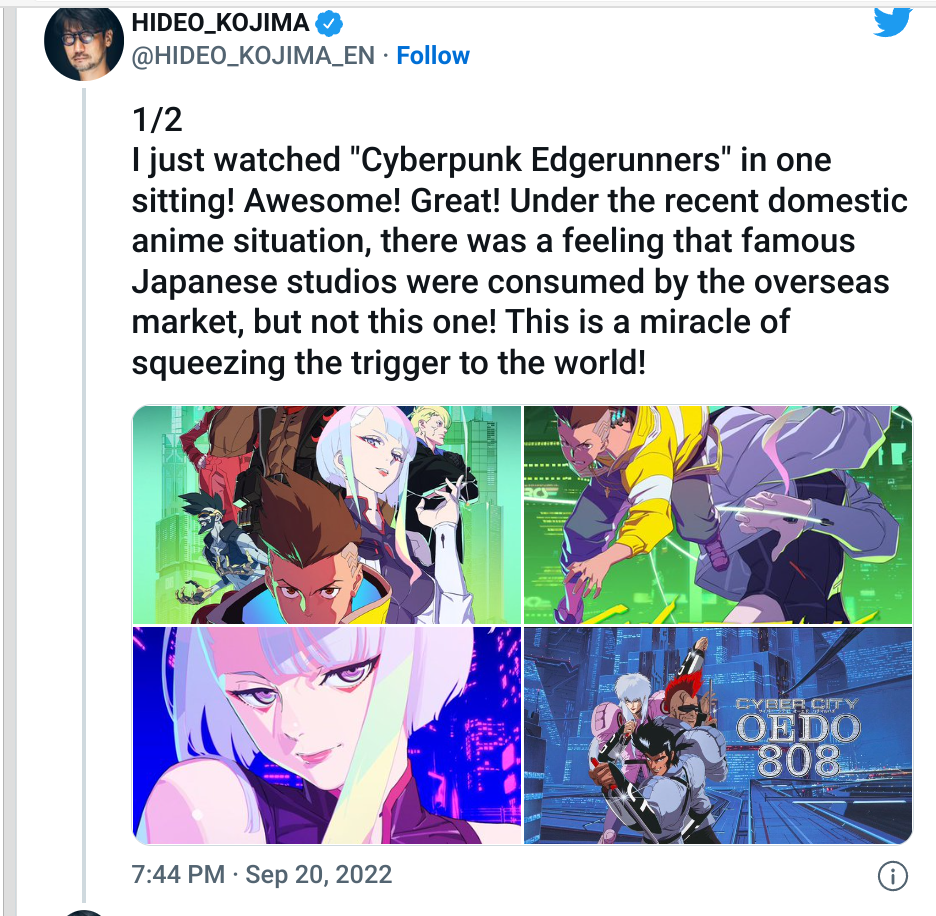
Task: Open the Lucy close-up portrait image
Action: (x=327, y=735)
